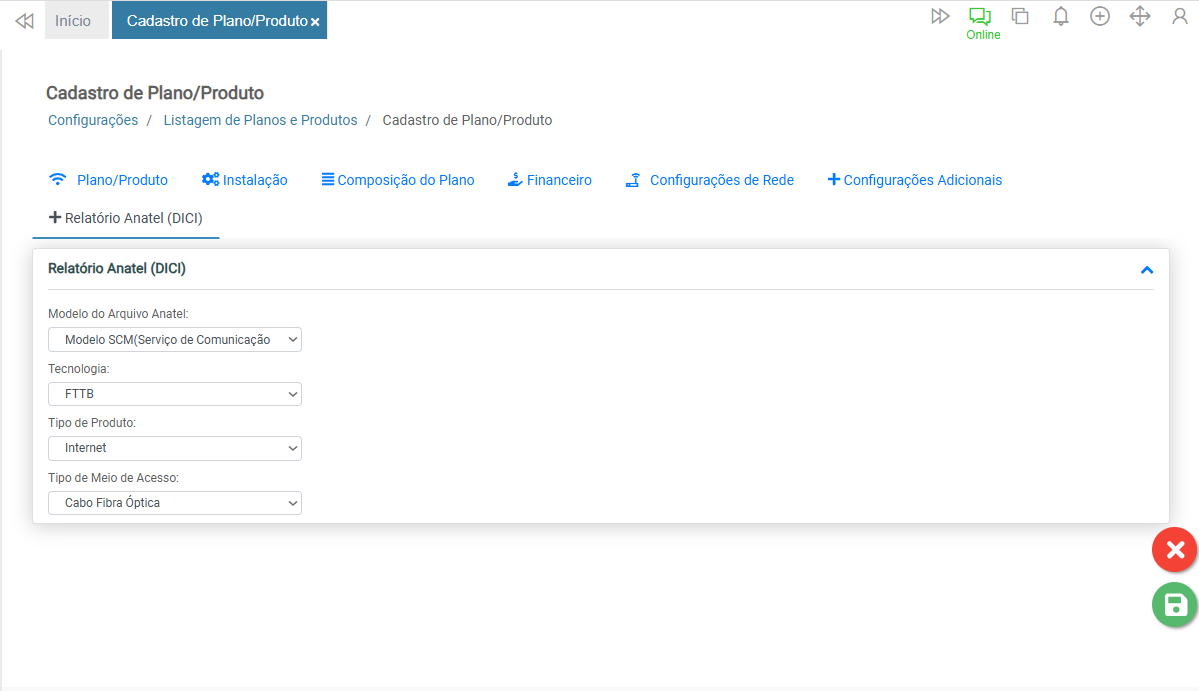1199x691 pixels.
Task: Collapse the Relatório Anatel (DICI) panel
Action: click(x=1147, y=270)
